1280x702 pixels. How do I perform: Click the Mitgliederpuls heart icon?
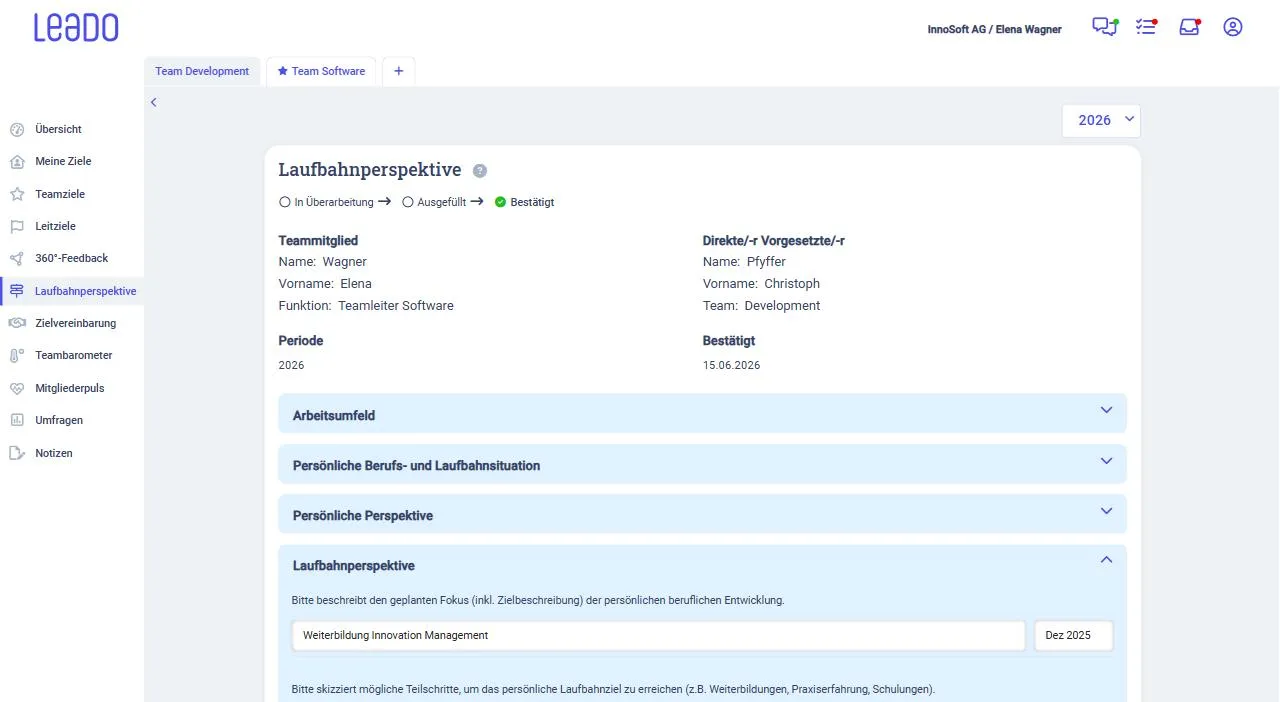(x=17, y=388)
